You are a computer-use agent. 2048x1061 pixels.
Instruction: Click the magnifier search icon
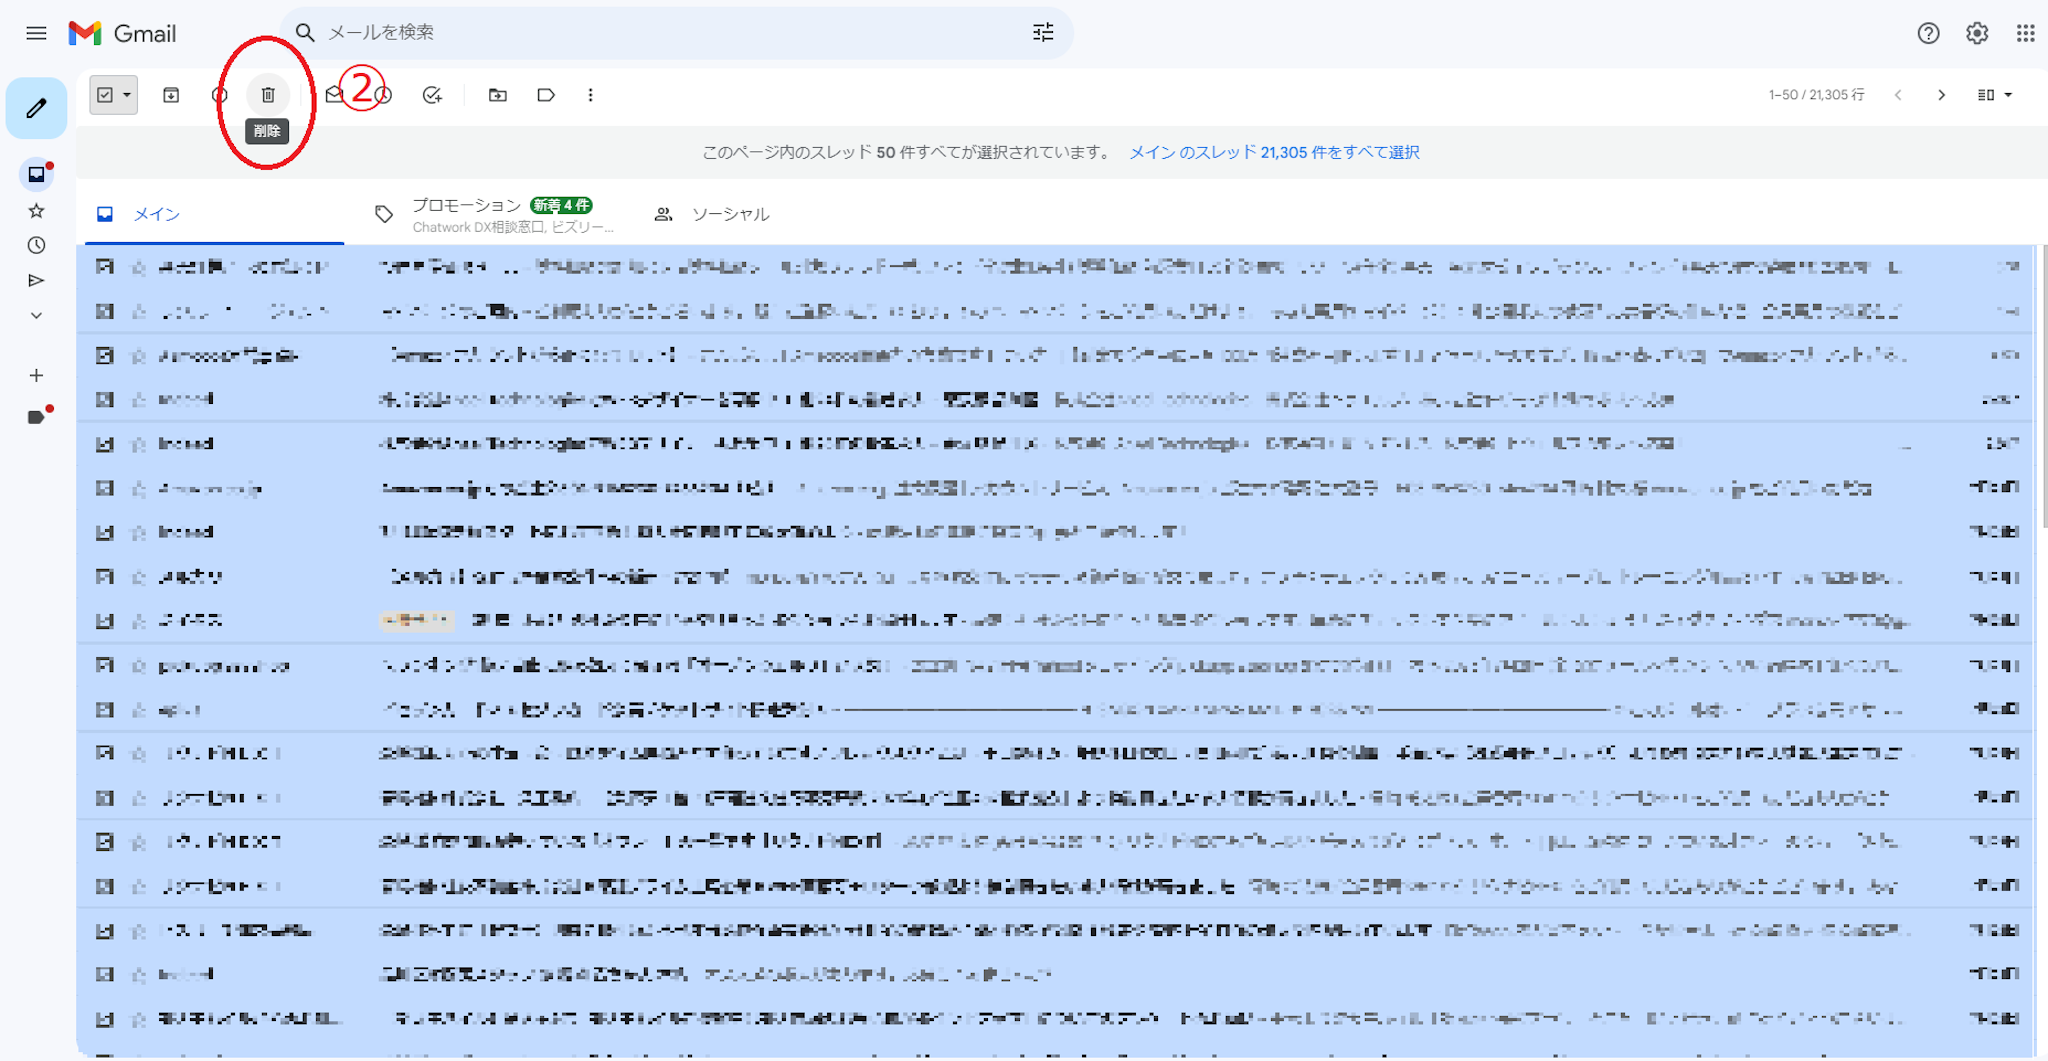point(305,33)
